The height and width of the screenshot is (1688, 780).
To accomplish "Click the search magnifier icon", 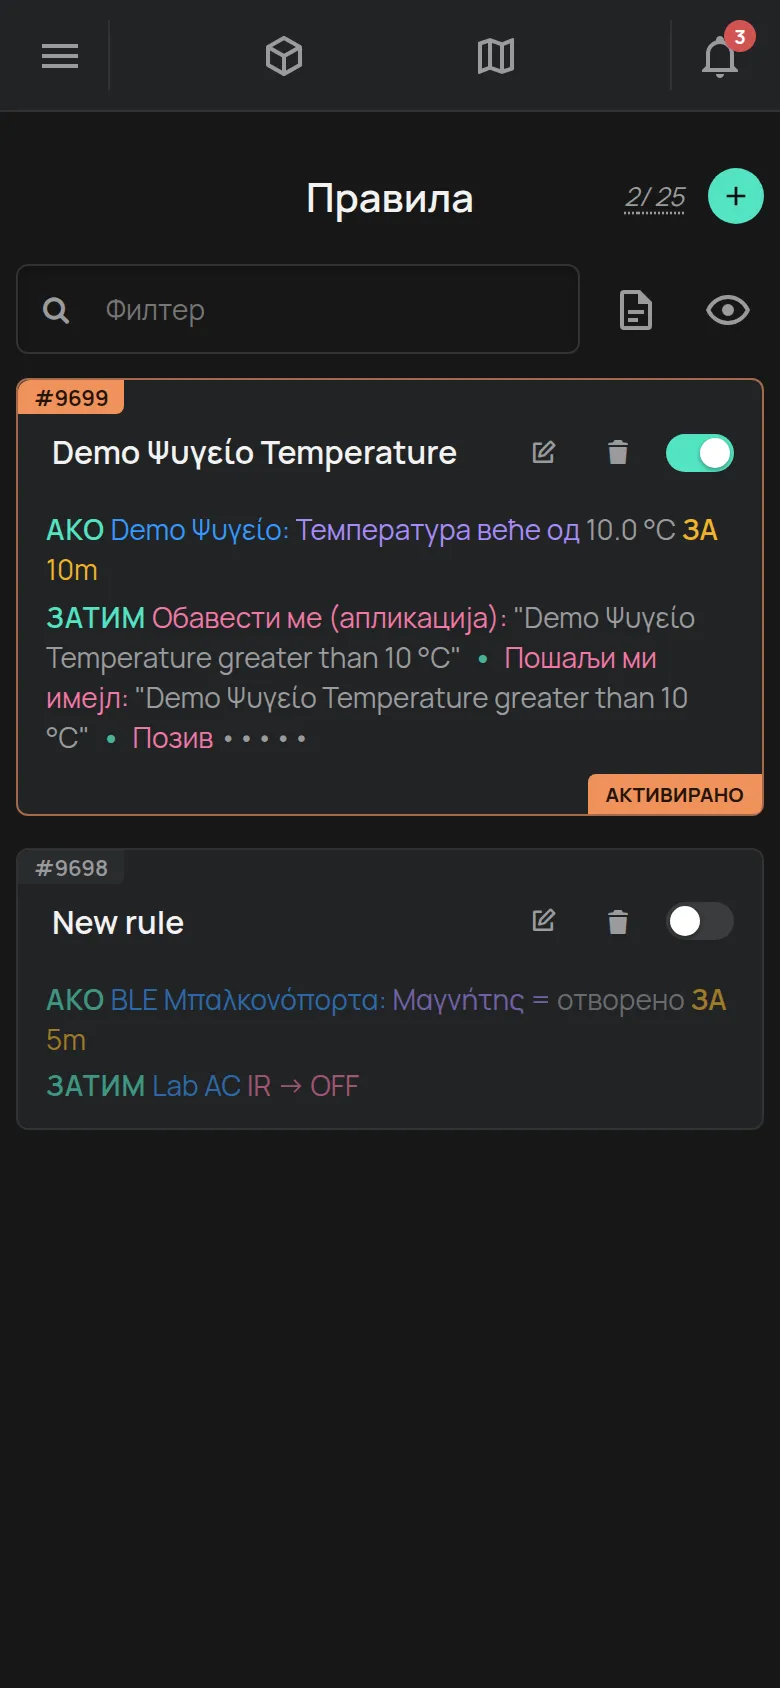I will coord(56,311).
